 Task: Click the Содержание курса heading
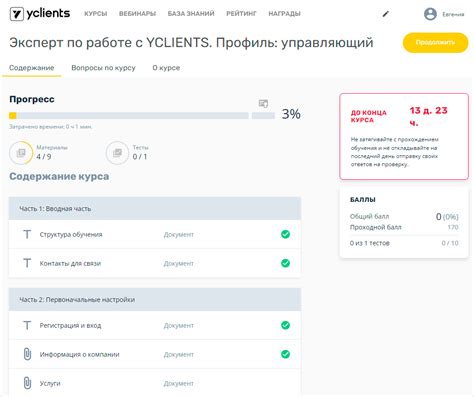tap(59, 176)
